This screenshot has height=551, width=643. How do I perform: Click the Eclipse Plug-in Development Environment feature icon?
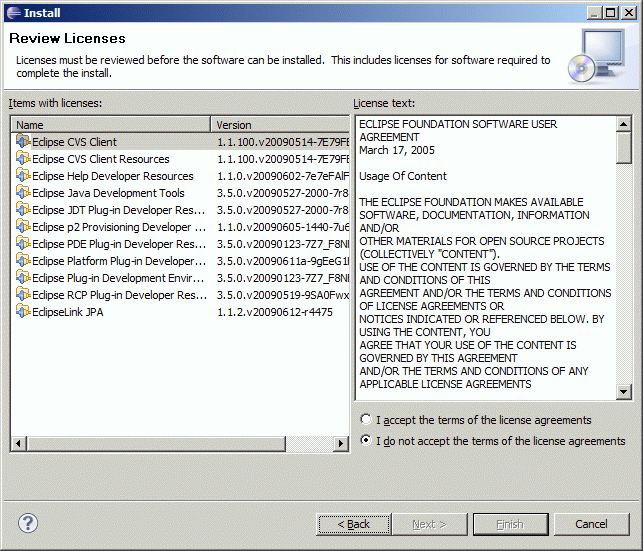point(23,278)
